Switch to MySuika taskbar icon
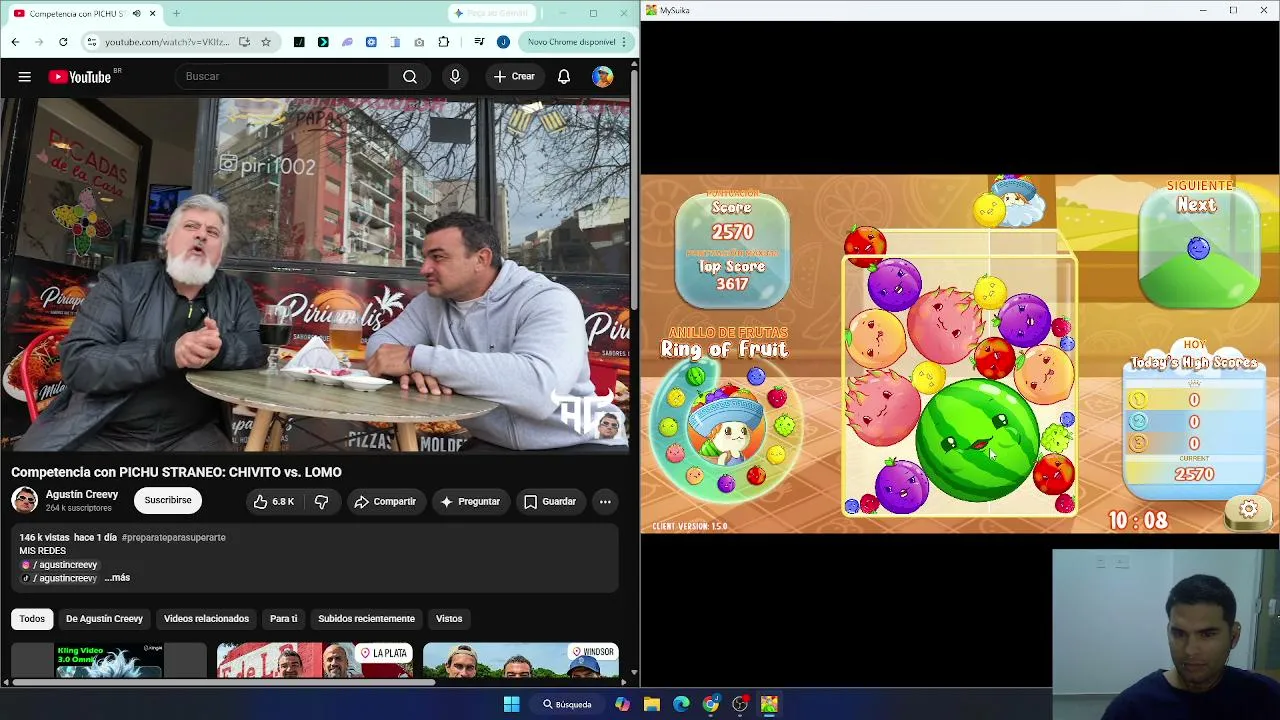 pos(769,704)
